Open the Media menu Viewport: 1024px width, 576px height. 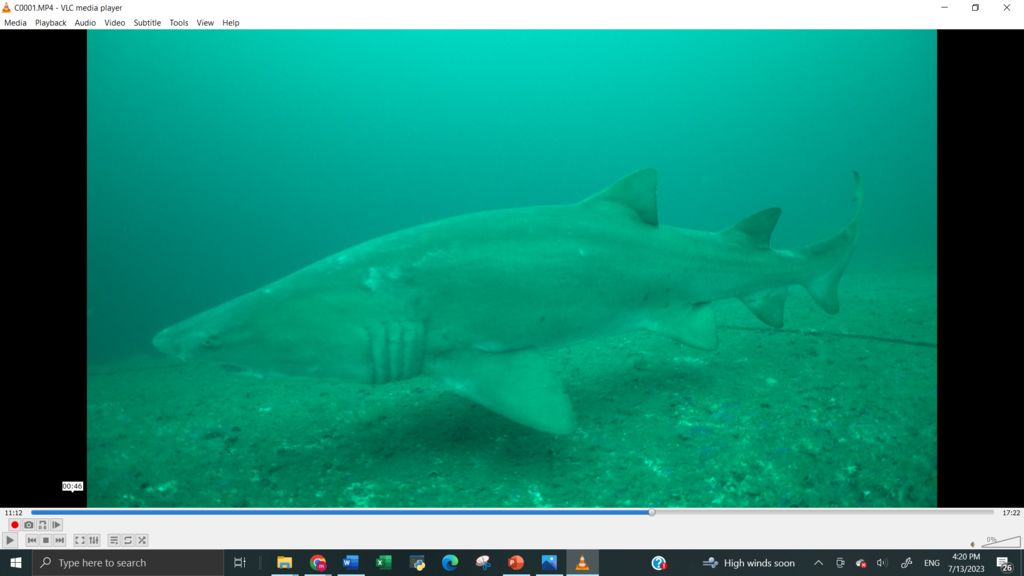tap(15, 22)
